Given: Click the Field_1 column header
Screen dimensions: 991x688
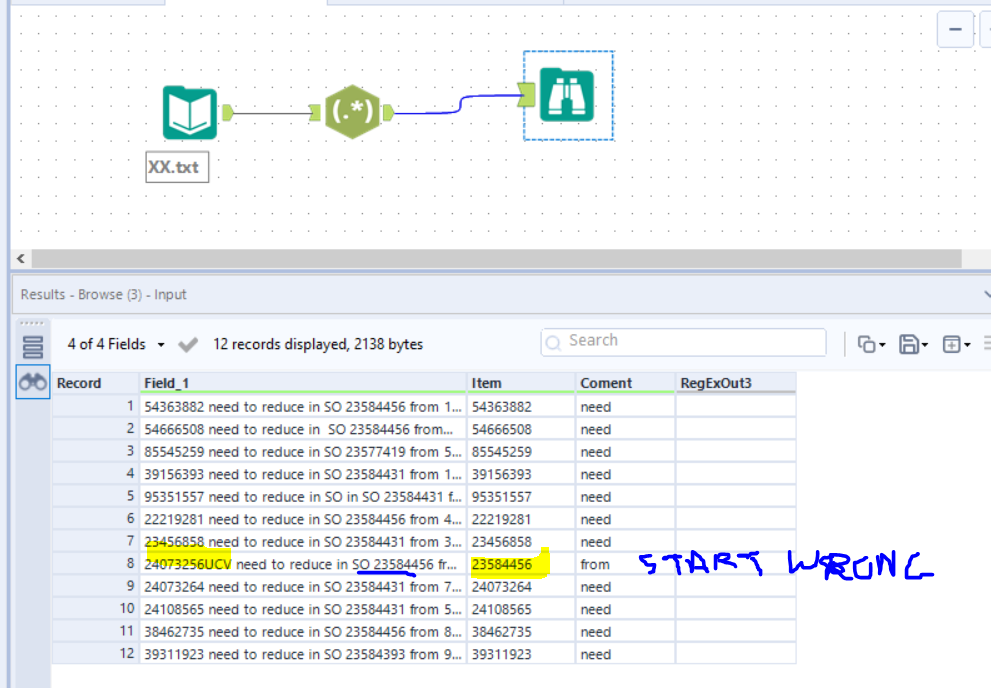Looking at the screenshot, I should 303,383.
